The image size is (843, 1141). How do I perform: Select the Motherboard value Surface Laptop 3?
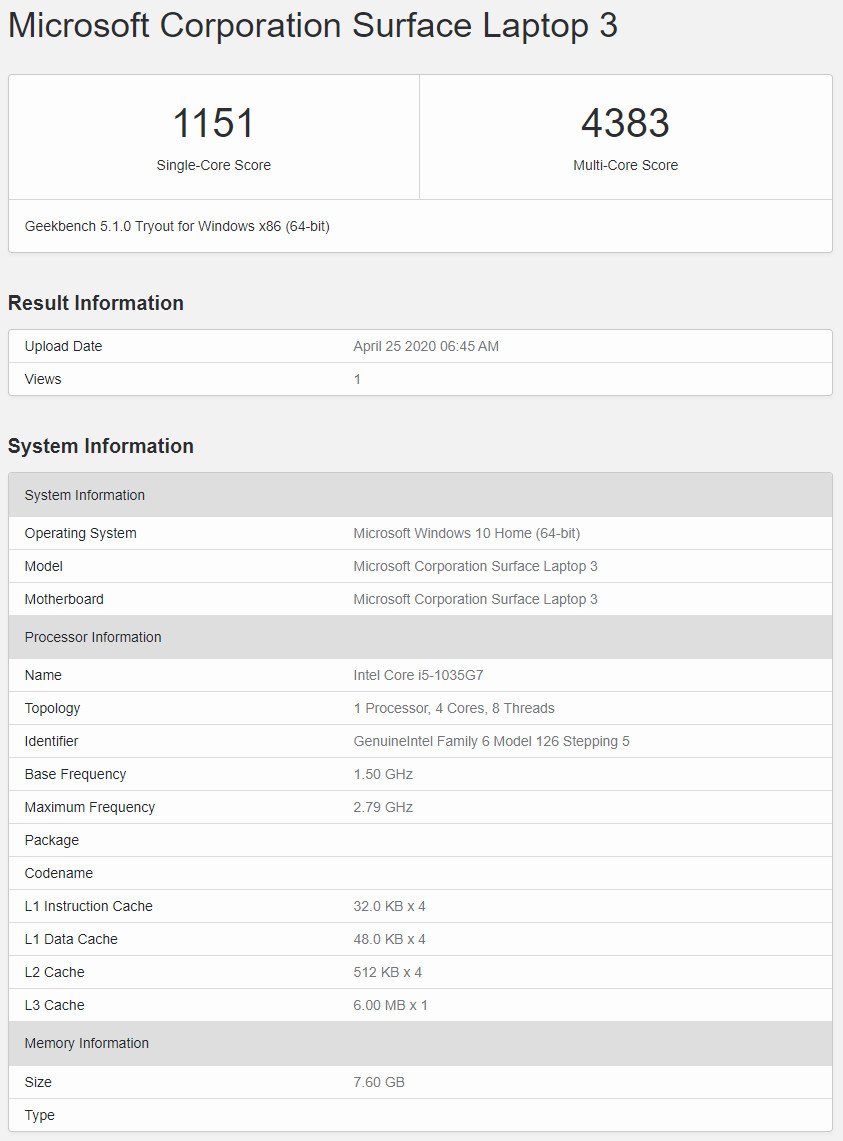click(475, 599)
